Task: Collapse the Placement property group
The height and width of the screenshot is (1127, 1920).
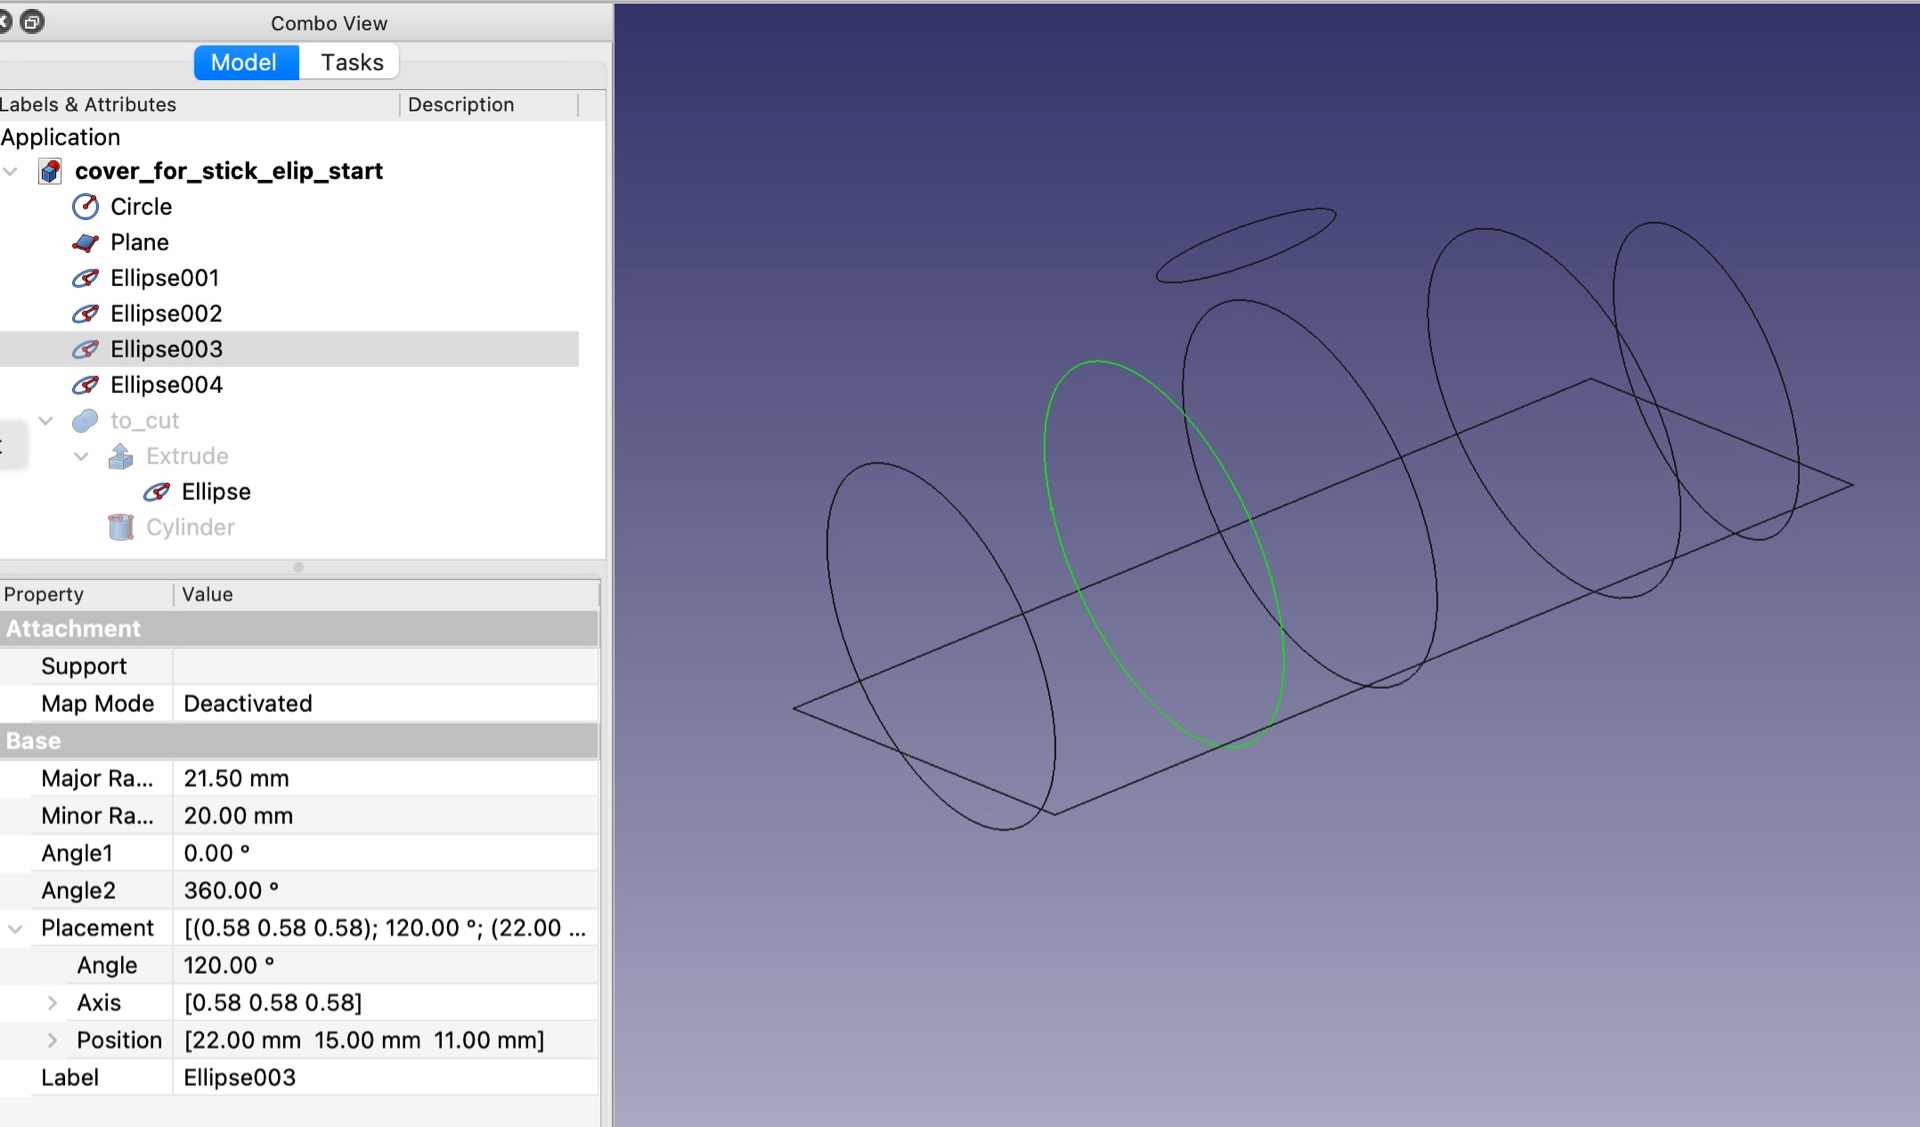Action: click(15, 928)
